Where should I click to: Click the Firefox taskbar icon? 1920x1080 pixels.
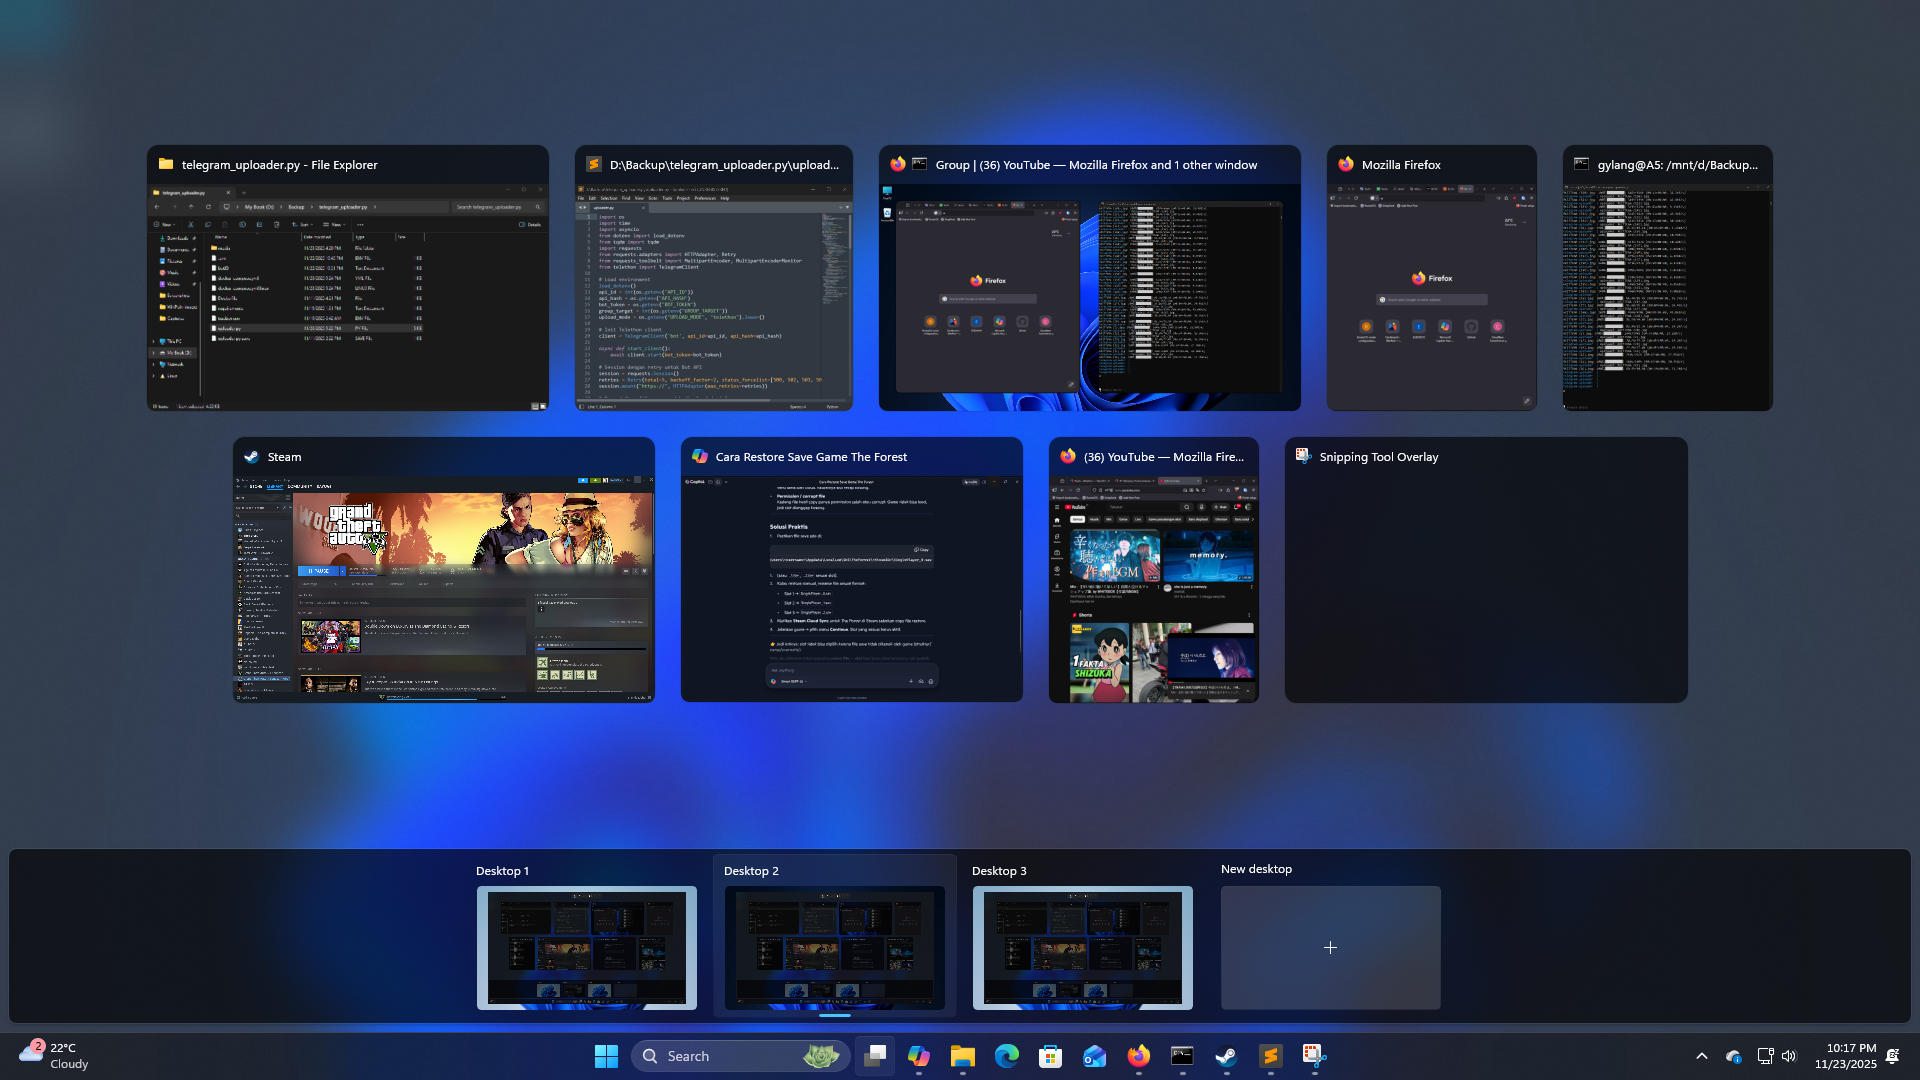coord(1138,1056)
